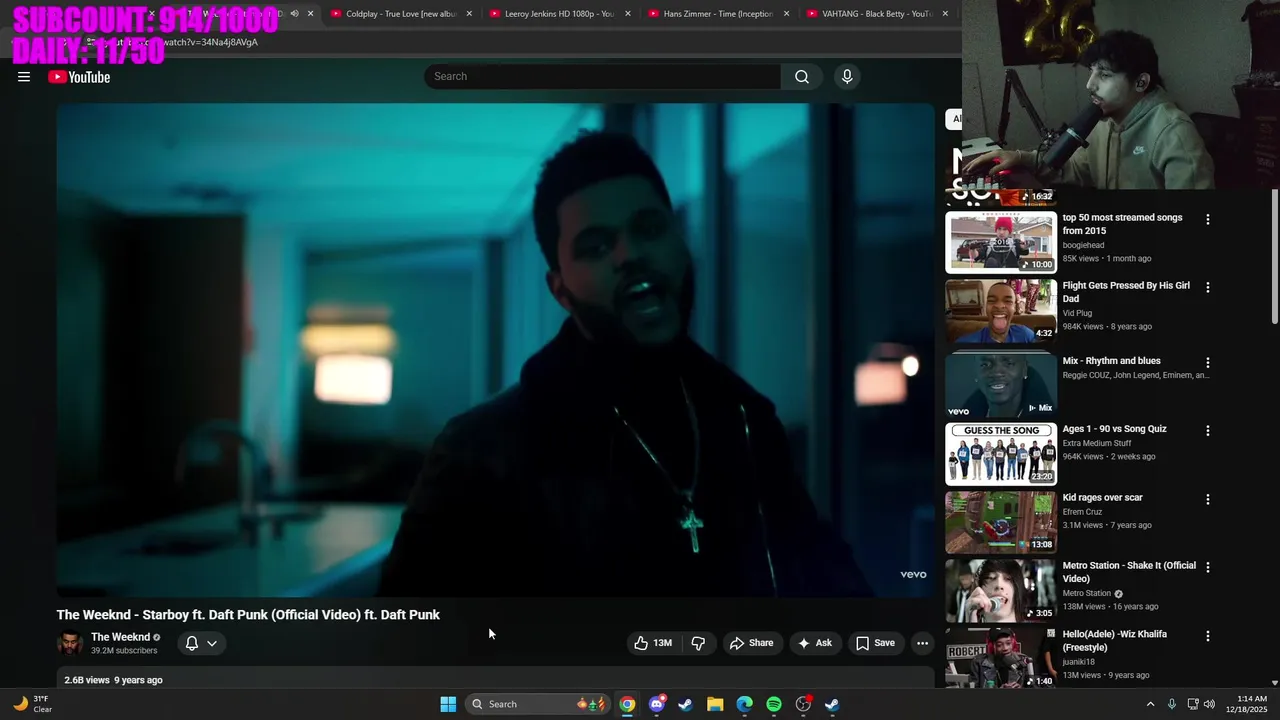Open The Weeknd channel name link
This screenshot has width=1280, height=720.
coord(120,637)
